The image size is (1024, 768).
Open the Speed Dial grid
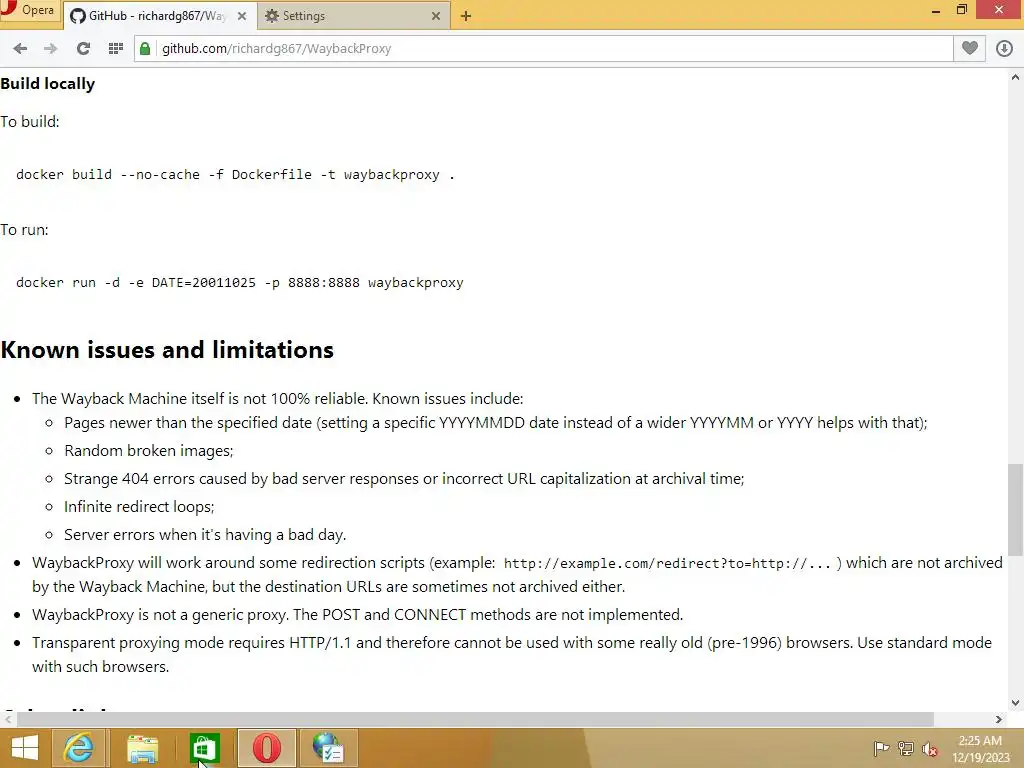click(x=116, y=48)
